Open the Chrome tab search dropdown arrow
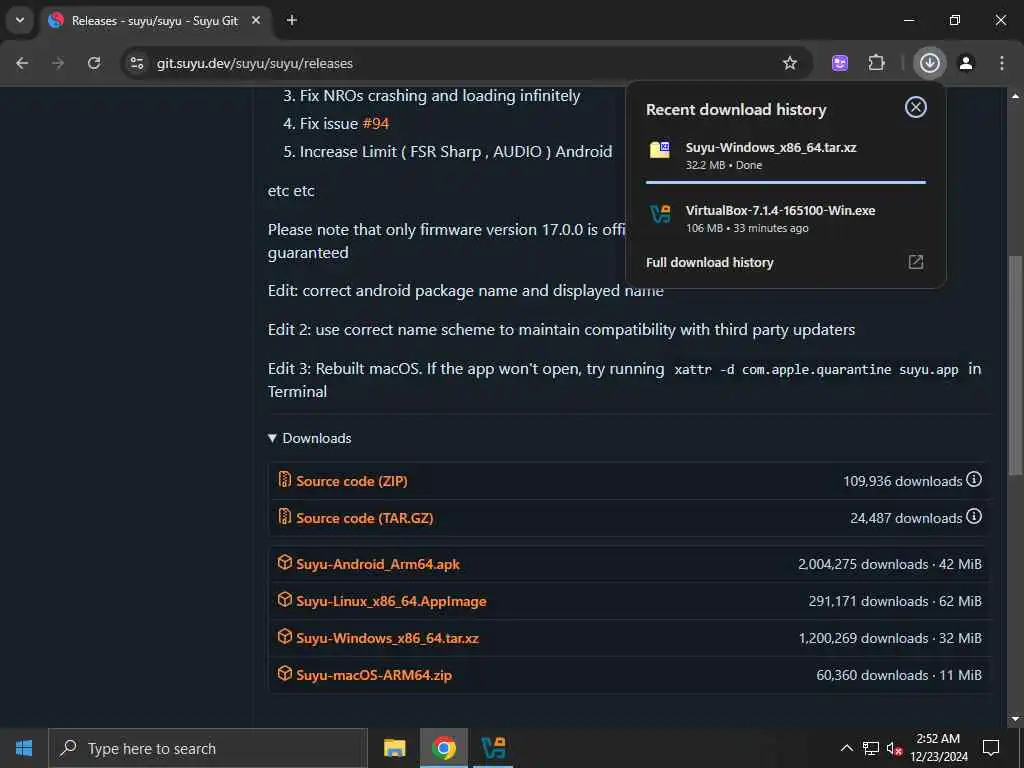Viewport: 1024px width, 768px height. 20,20
